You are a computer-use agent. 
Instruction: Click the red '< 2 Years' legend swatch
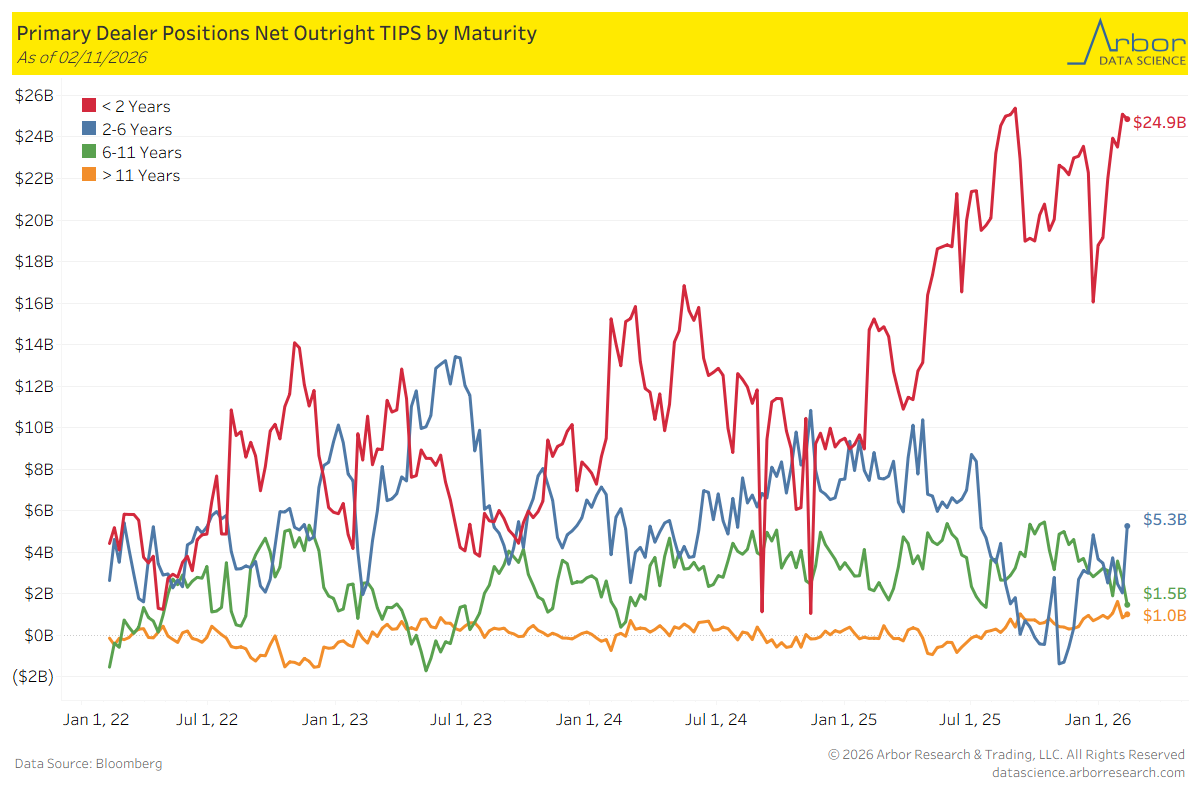point(88,106)
